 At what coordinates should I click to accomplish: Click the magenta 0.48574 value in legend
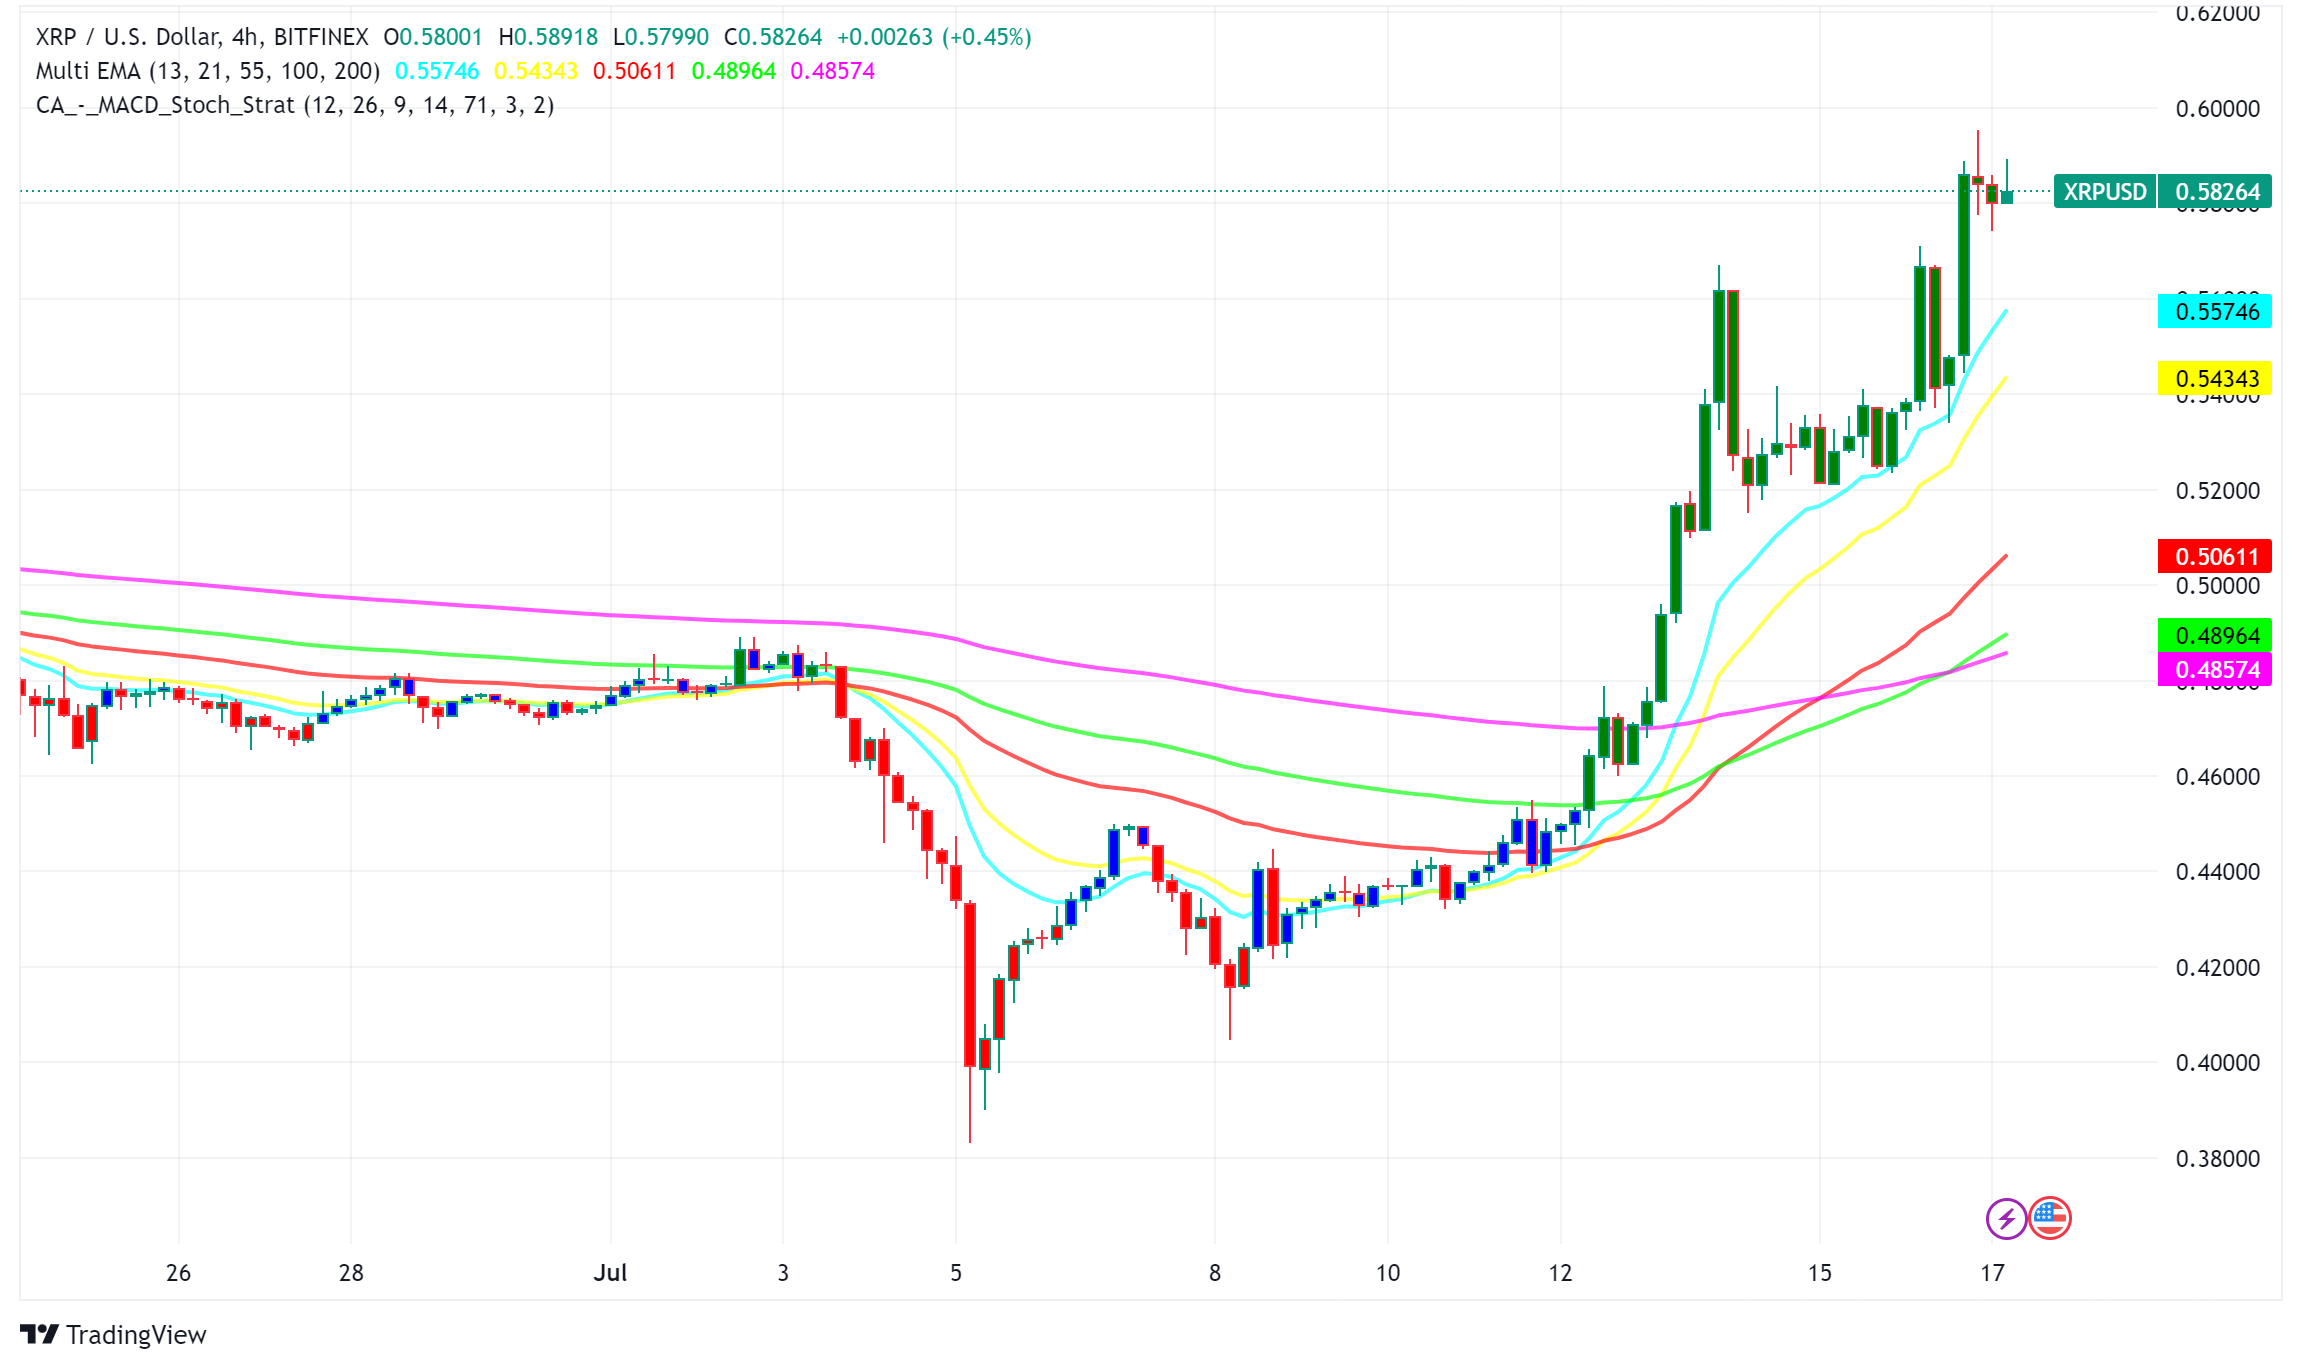pos(832,71)
